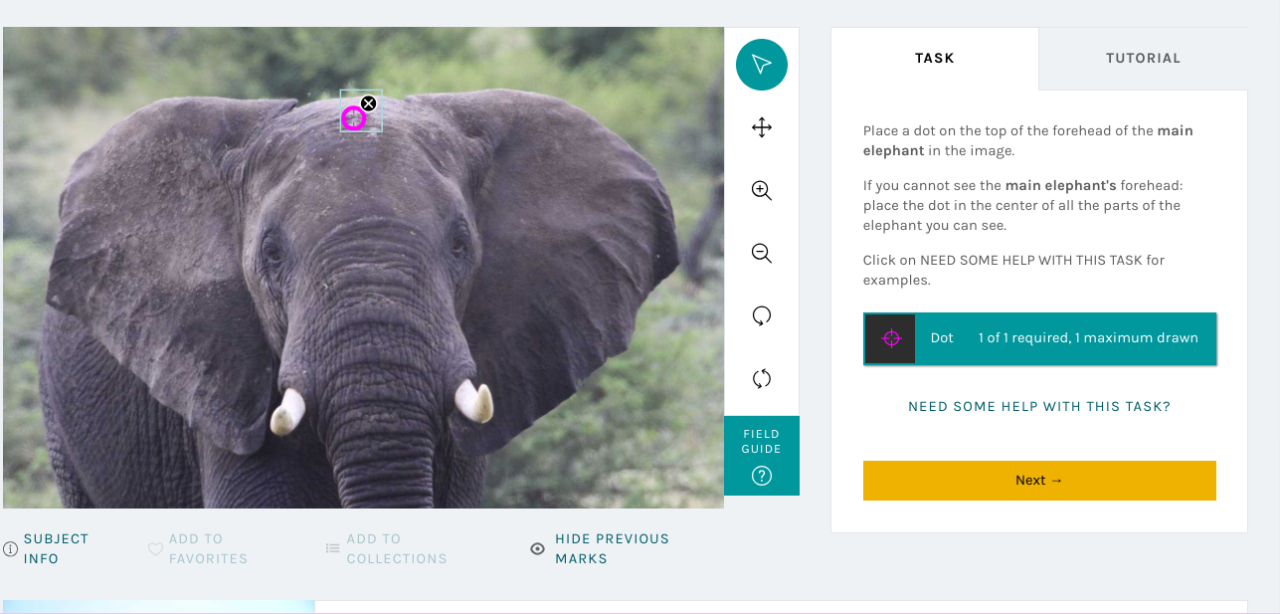Switch to the Task tab
The height and width of the screenshot is (614, 1280).
pos(934,58)
